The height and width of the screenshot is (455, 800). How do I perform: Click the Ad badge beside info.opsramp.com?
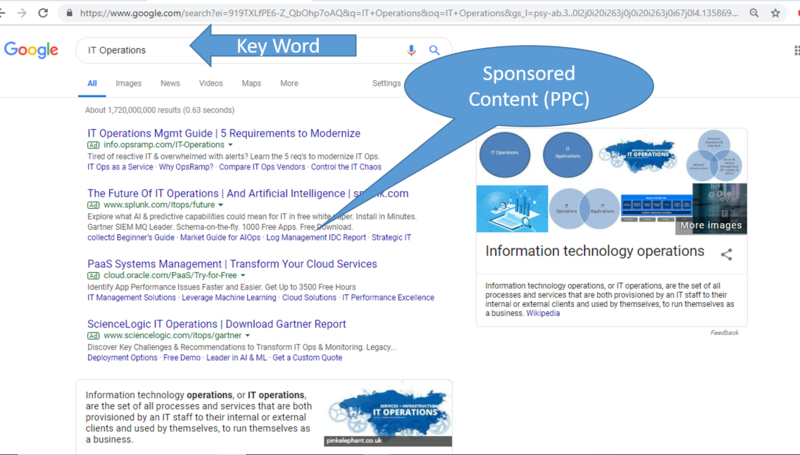93,145
